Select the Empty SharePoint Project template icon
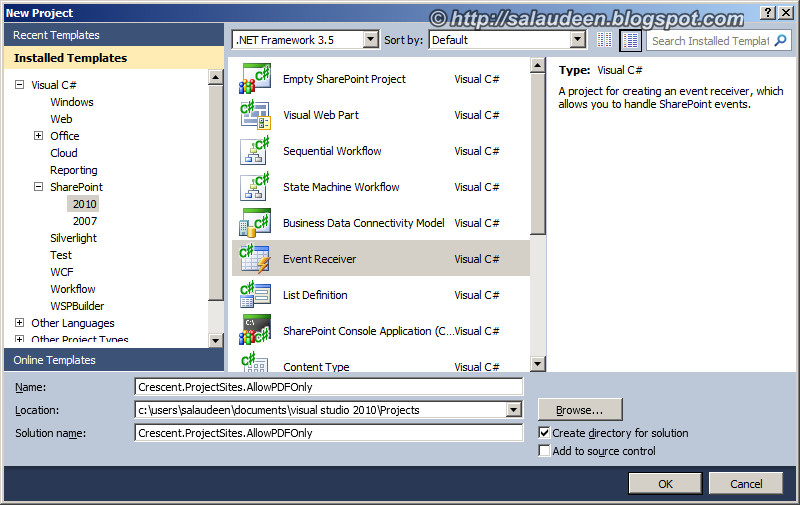 coord(255,79)
